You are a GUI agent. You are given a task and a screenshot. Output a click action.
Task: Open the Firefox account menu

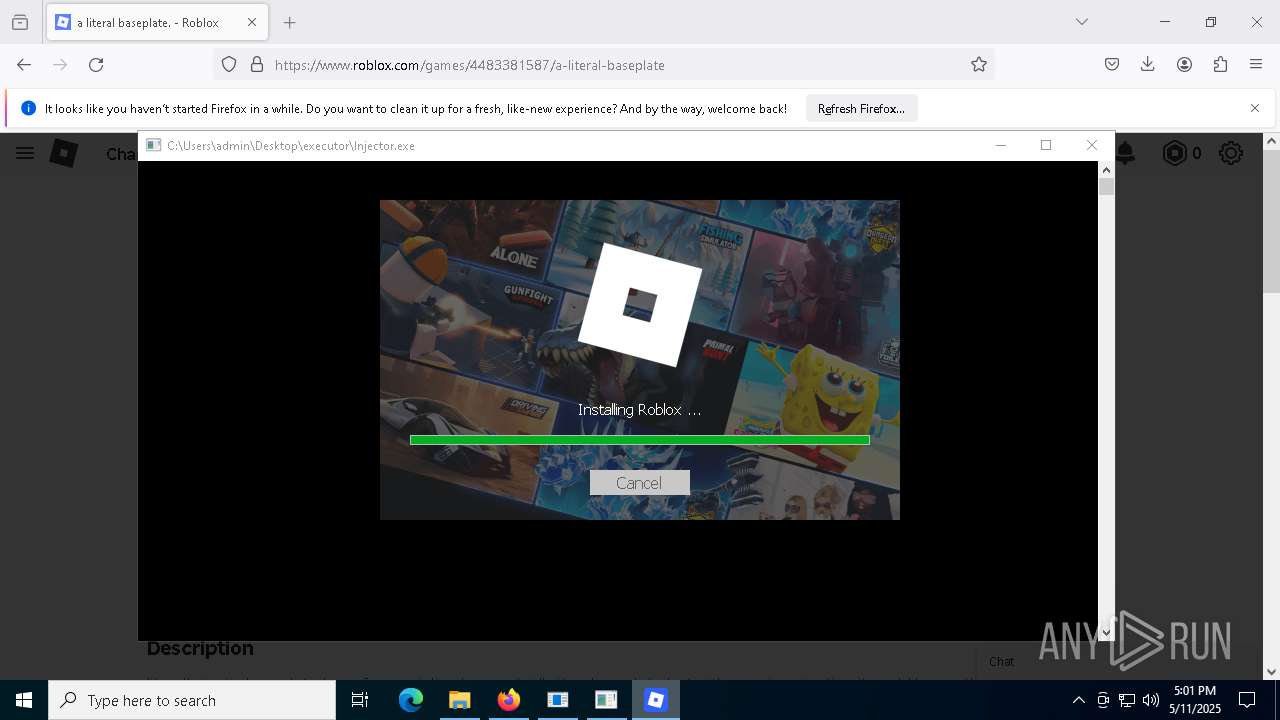(1184, 64)
